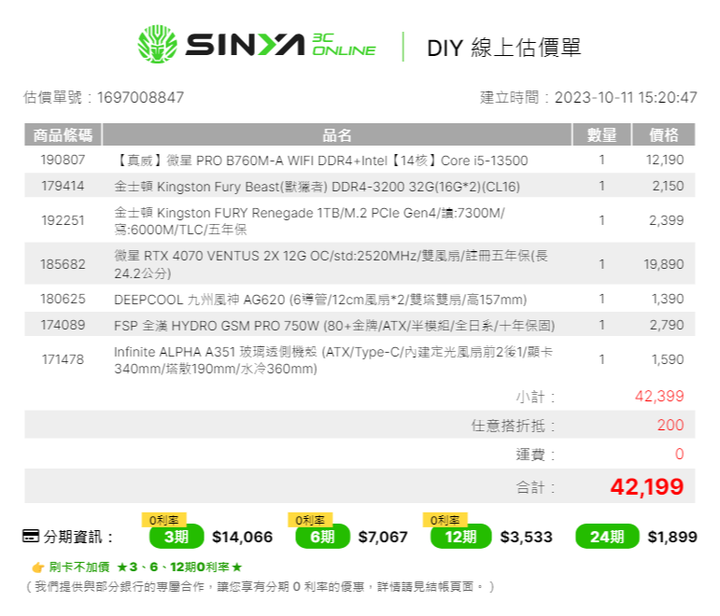The image size is (720, 616).
Task: Click the Kingston Fury Beast DDR4-3200 item name
Action: click(x=317, y=186)
